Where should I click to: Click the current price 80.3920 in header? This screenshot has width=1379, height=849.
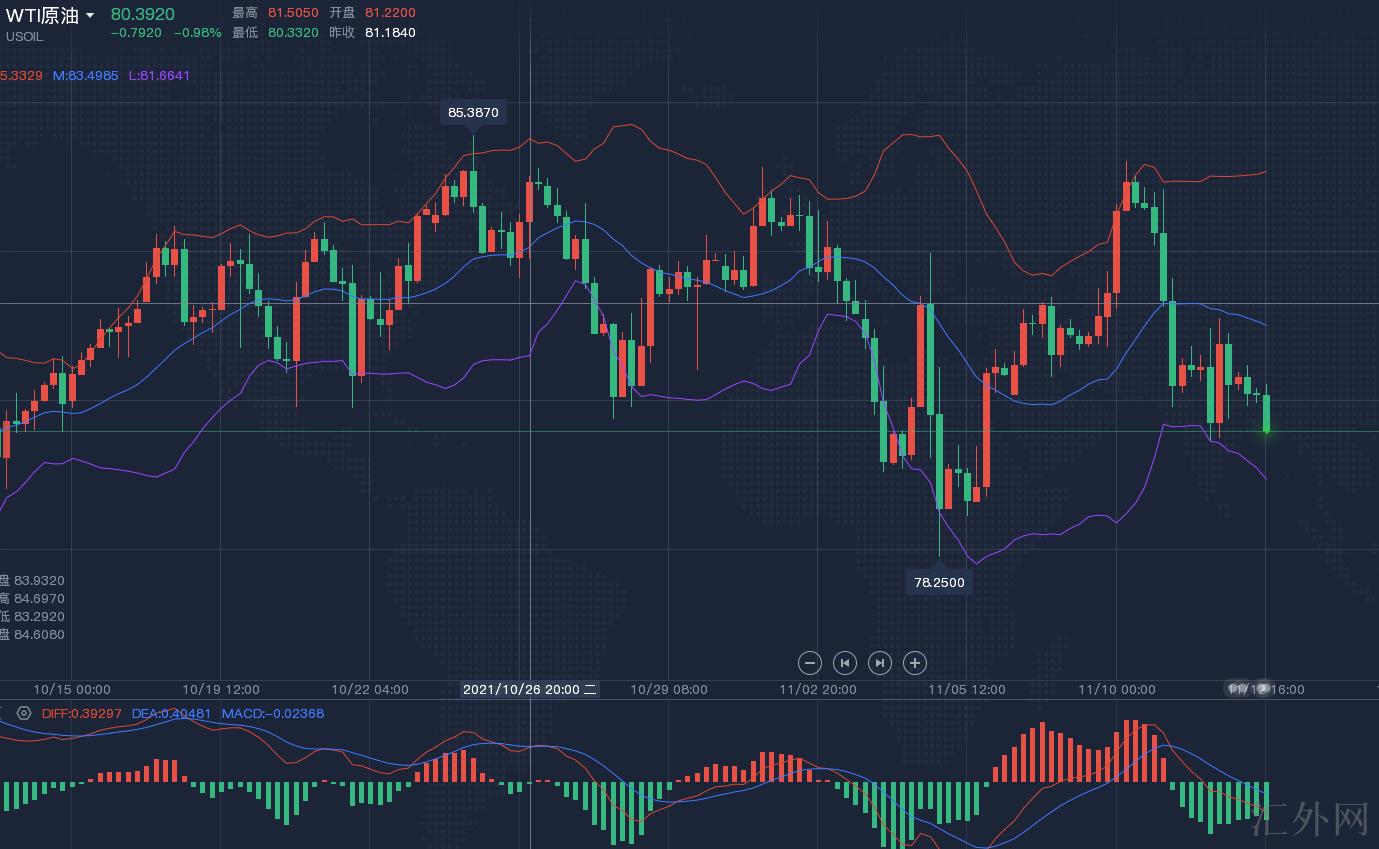(x=142, y=14)
